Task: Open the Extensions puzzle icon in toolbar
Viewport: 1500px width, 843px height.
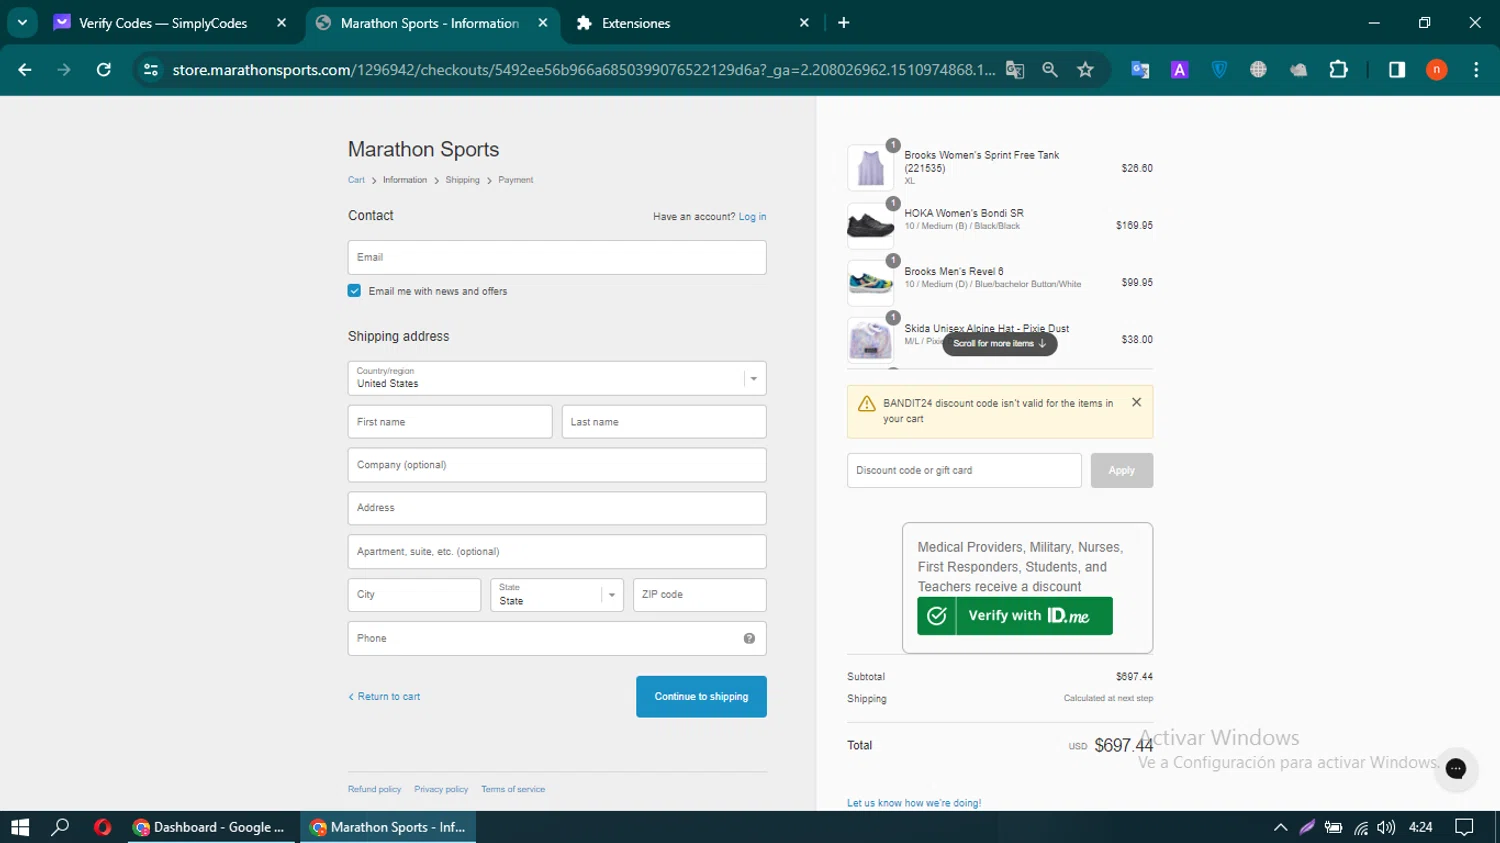Action: 1338,70
